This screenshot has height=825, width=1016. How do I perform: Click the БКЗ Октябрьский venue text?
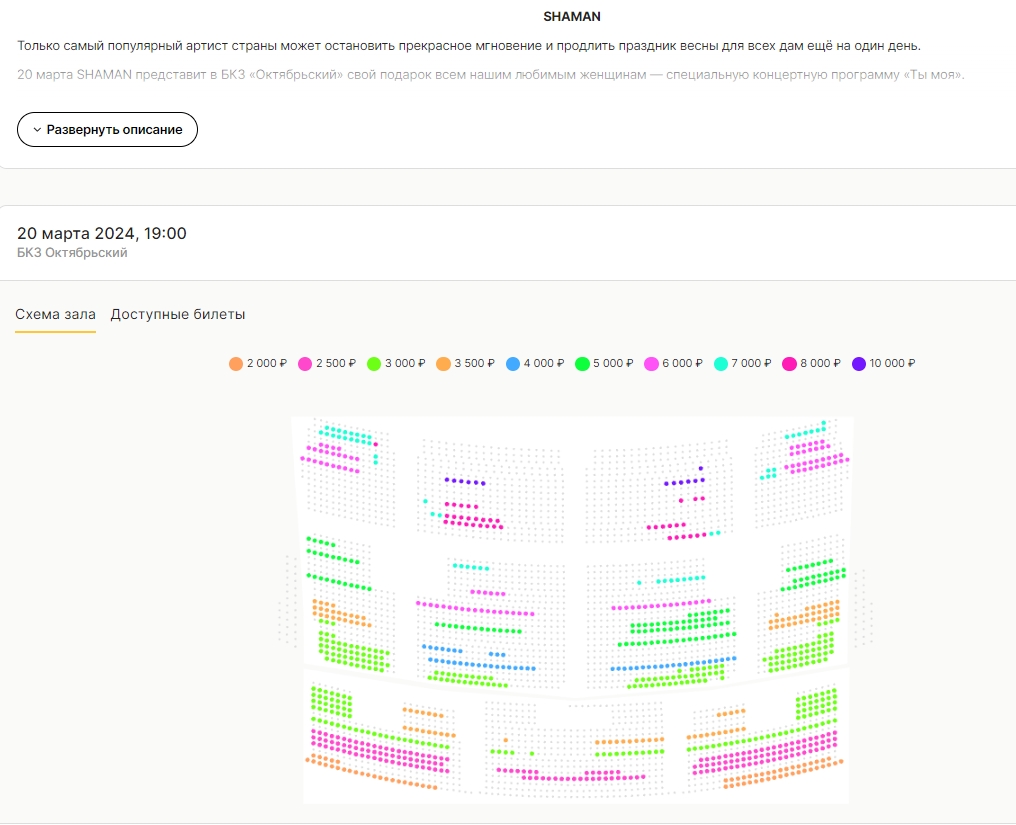pos(72,253)
